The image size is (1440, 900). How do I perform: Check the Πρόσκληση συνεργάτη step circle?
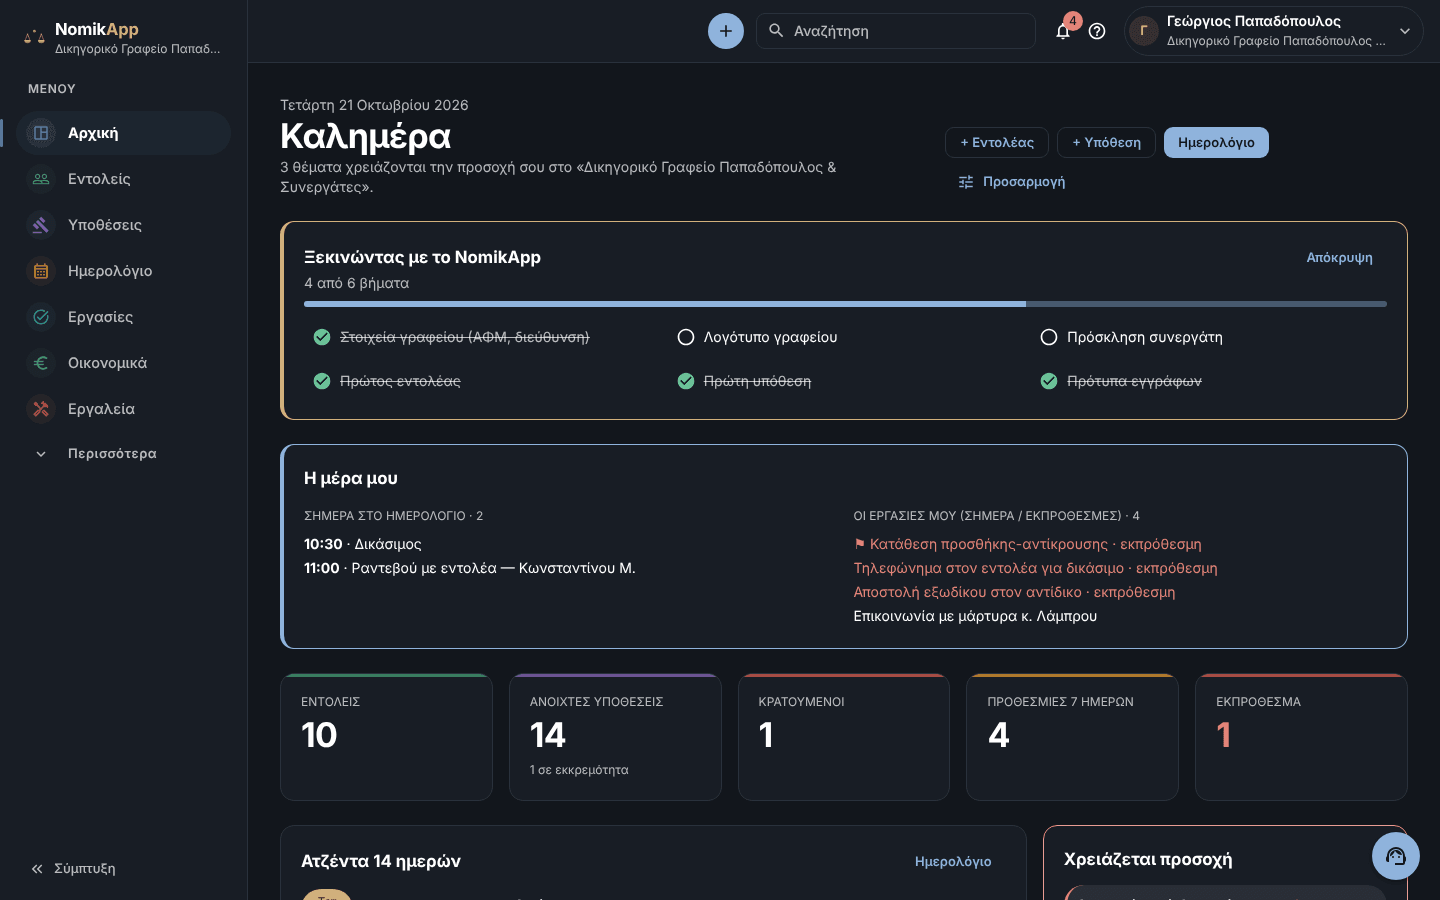pos(1049,337)
